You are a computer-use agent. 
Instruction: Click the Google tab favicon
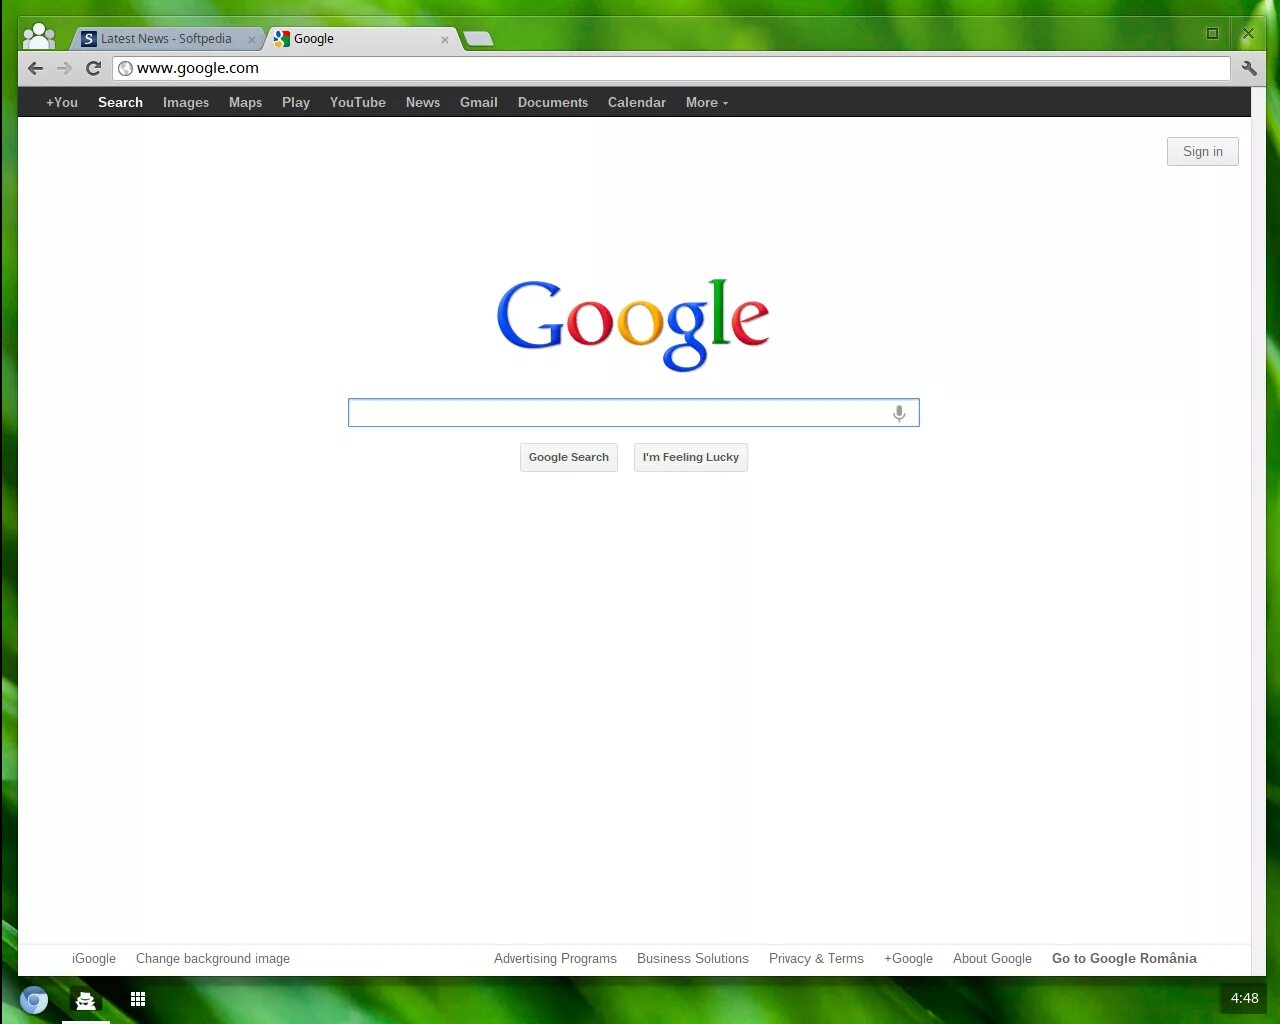282,39
